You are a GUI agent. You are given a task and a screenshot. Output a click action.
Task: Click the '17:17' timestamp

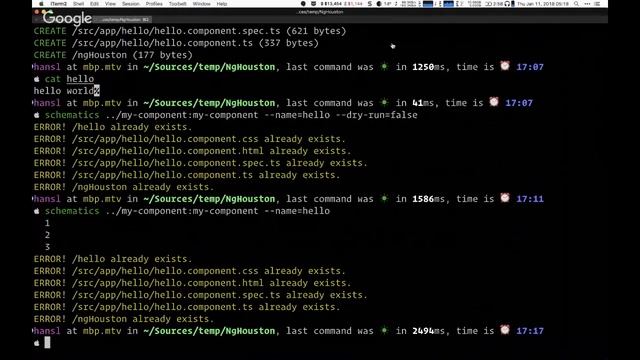click(x=530, y=331)
